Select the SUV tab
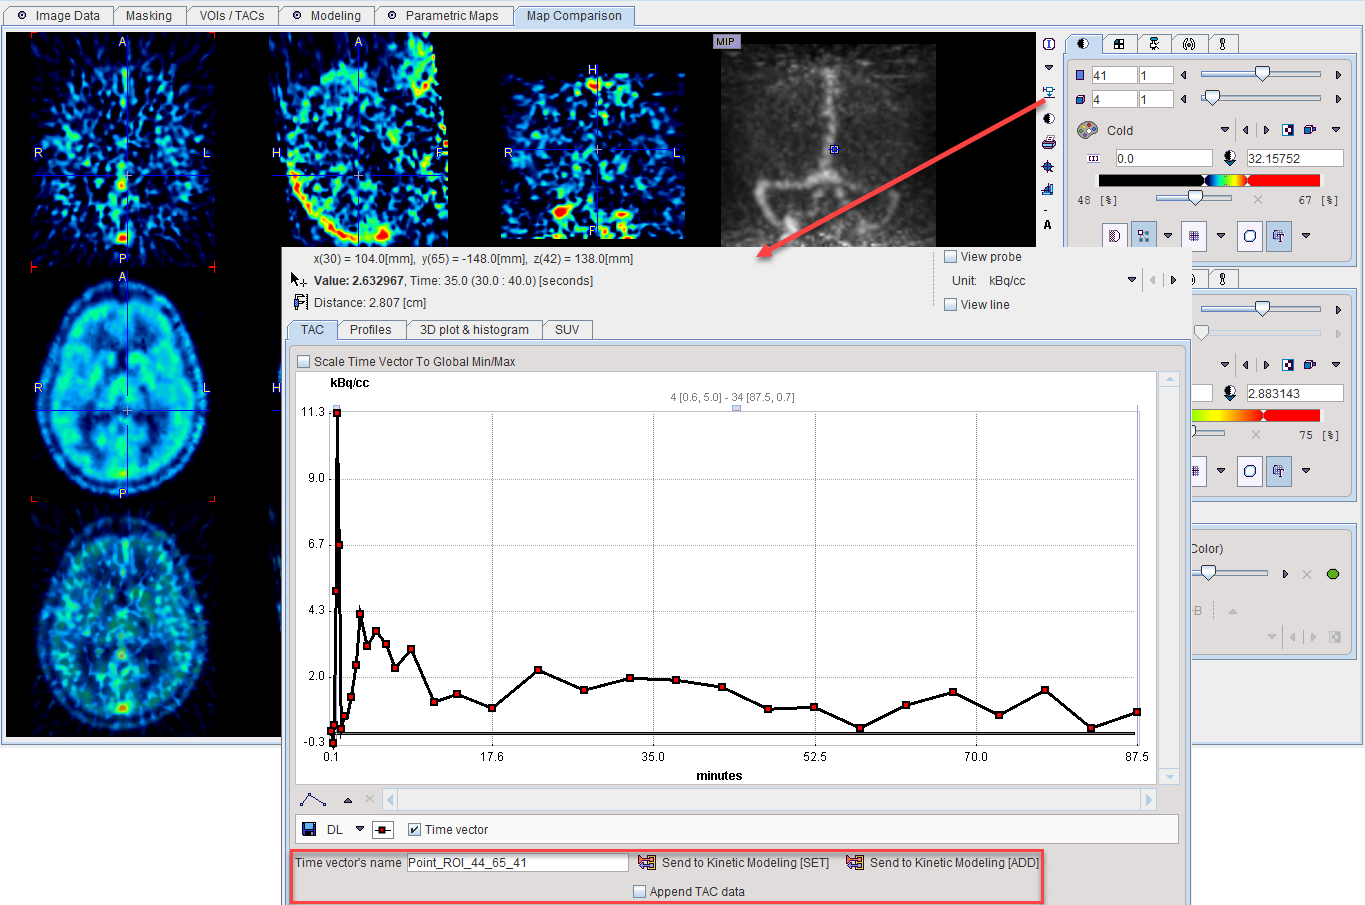The image size is (1365, 905). (x=567, y=330)
